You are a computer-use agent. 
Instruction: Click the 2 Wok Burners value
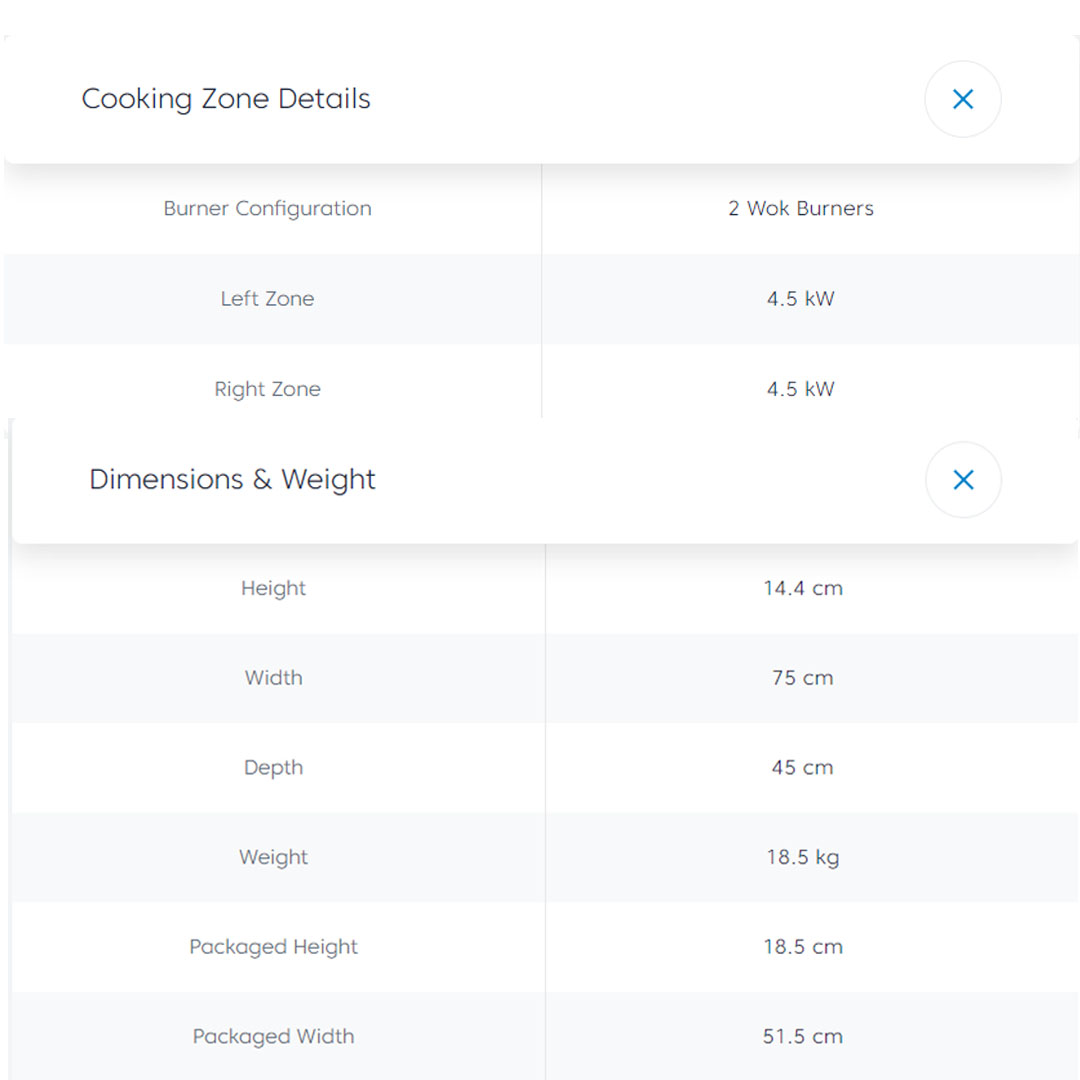[800, 209]
